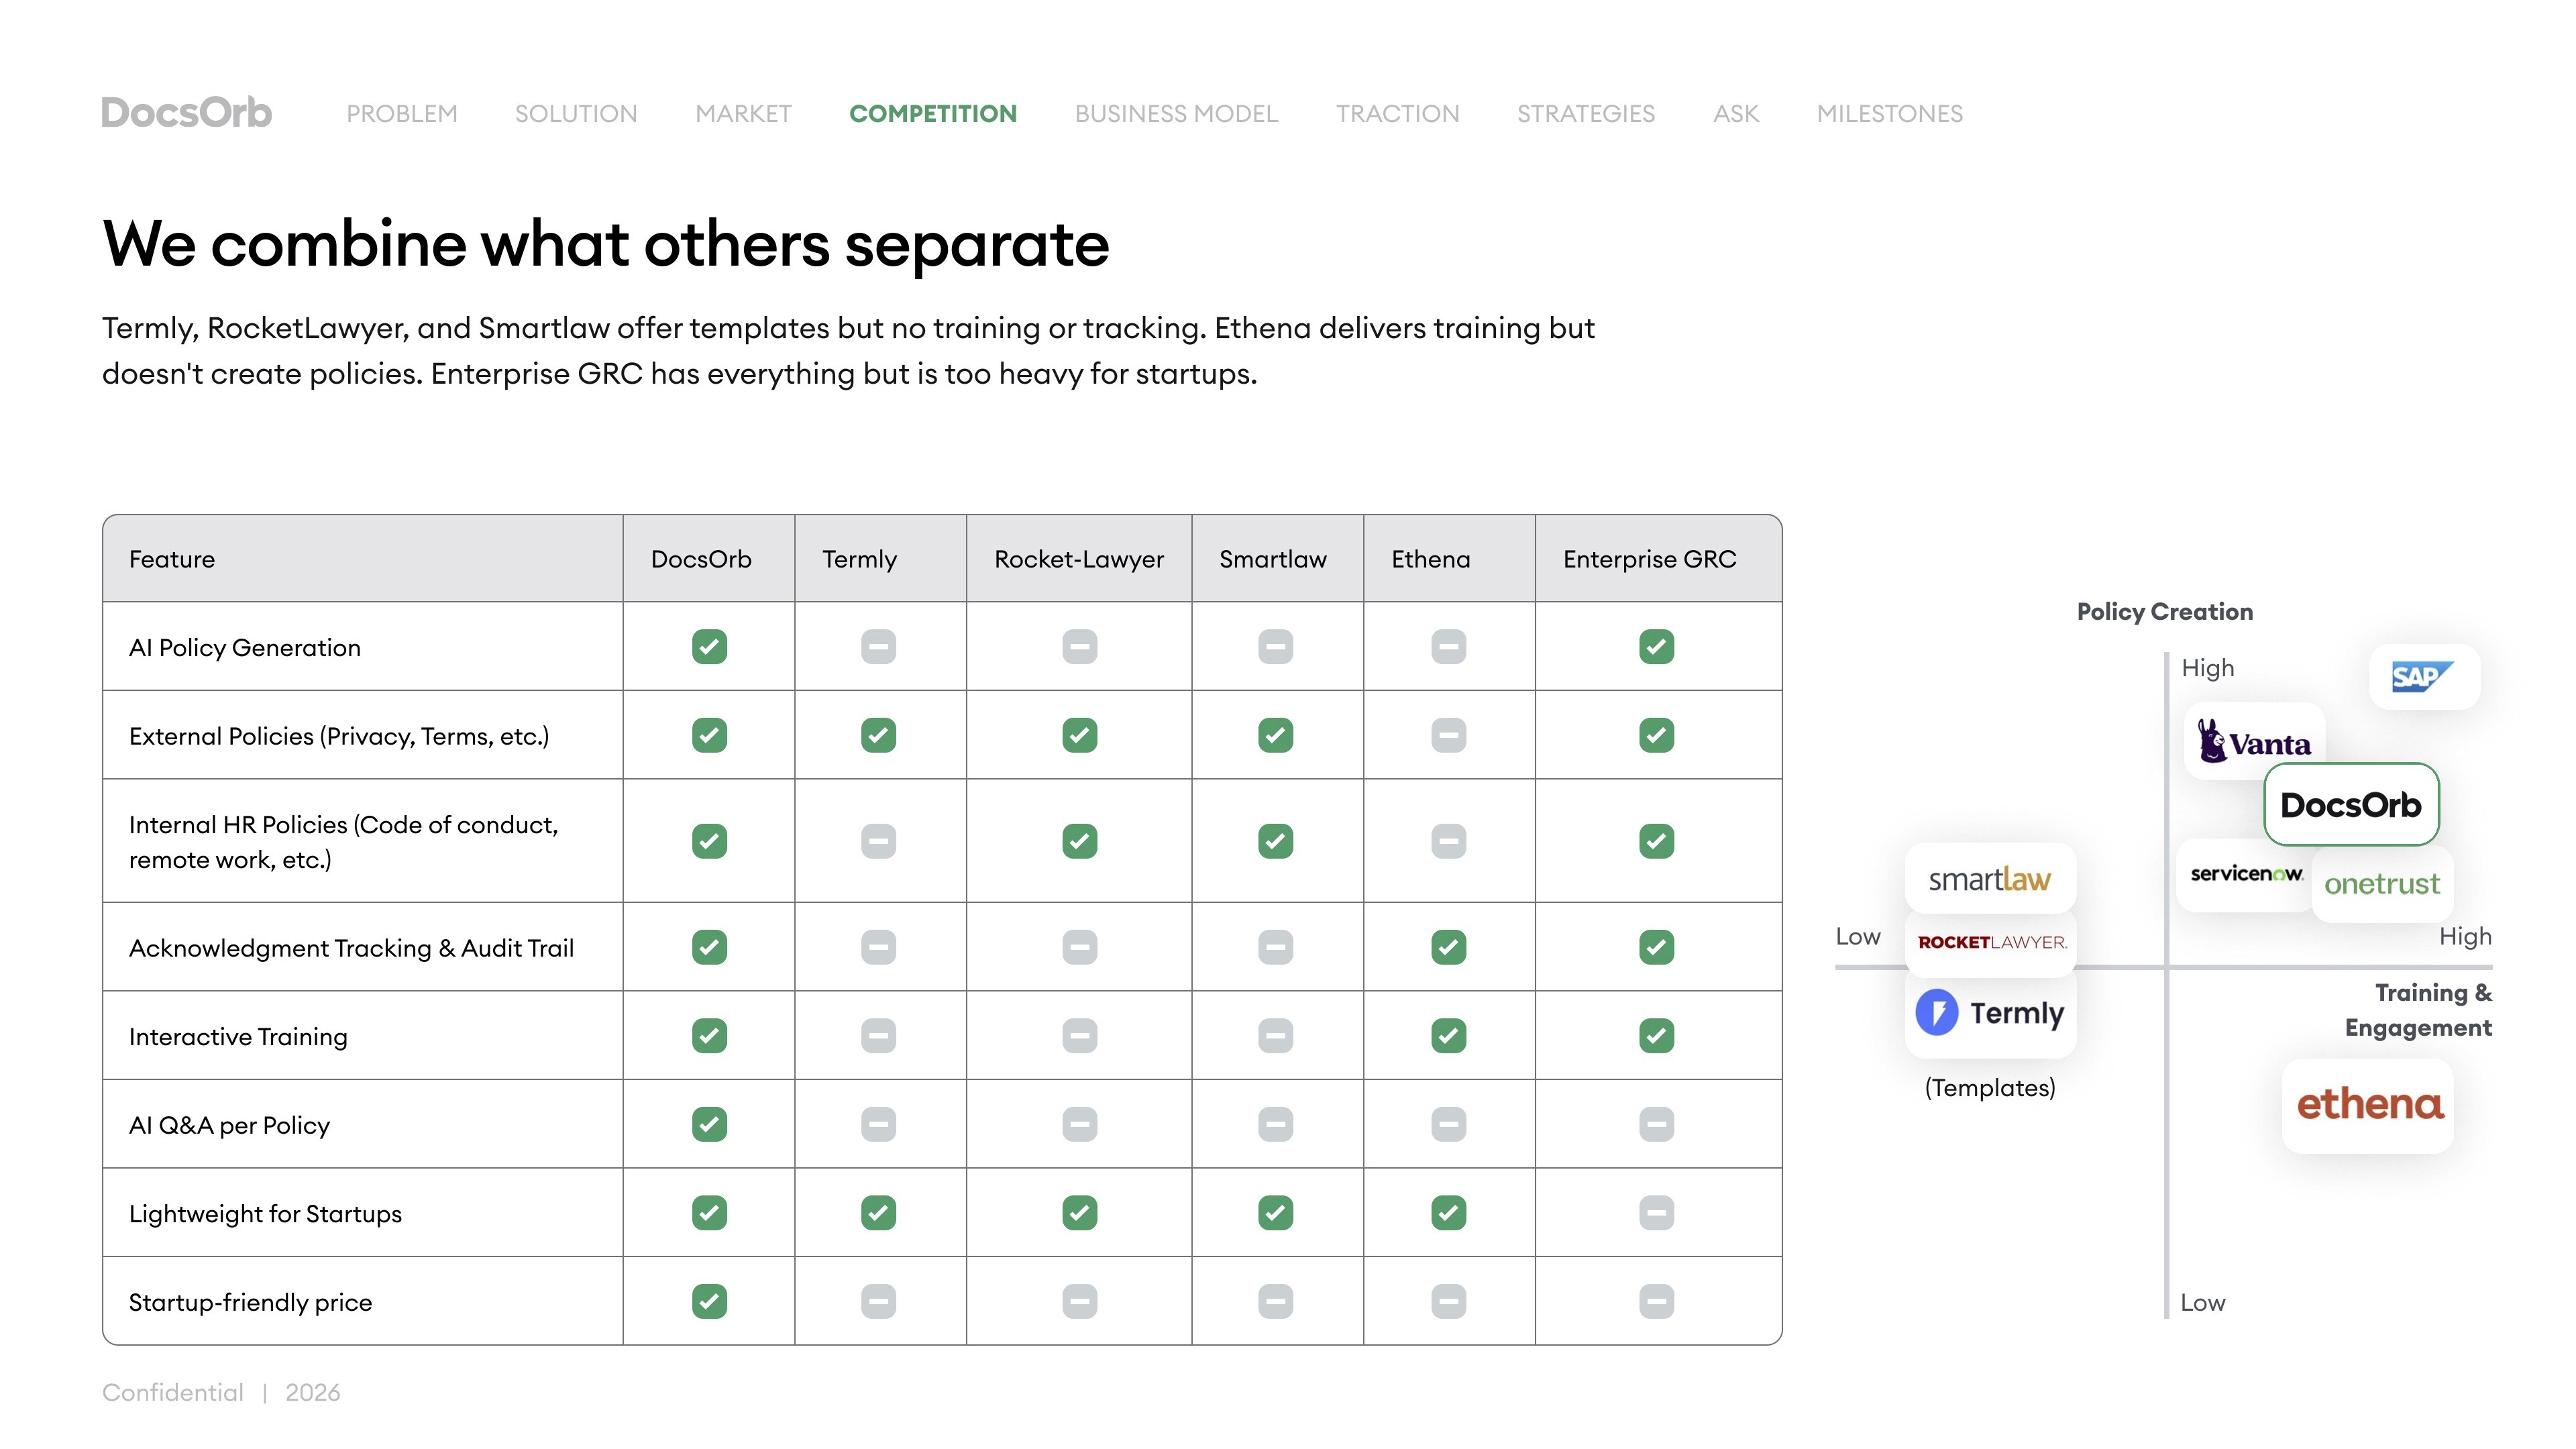Viewport: 2576px width, 1449px height.
Task: Click the Termly logo card
Action: (1990, 1013)
